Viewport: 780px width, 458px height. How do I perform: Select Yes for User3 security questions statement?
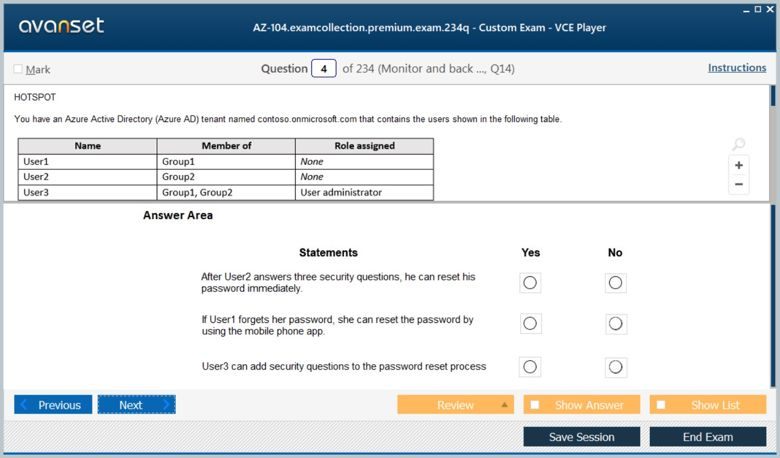(530, 367)
